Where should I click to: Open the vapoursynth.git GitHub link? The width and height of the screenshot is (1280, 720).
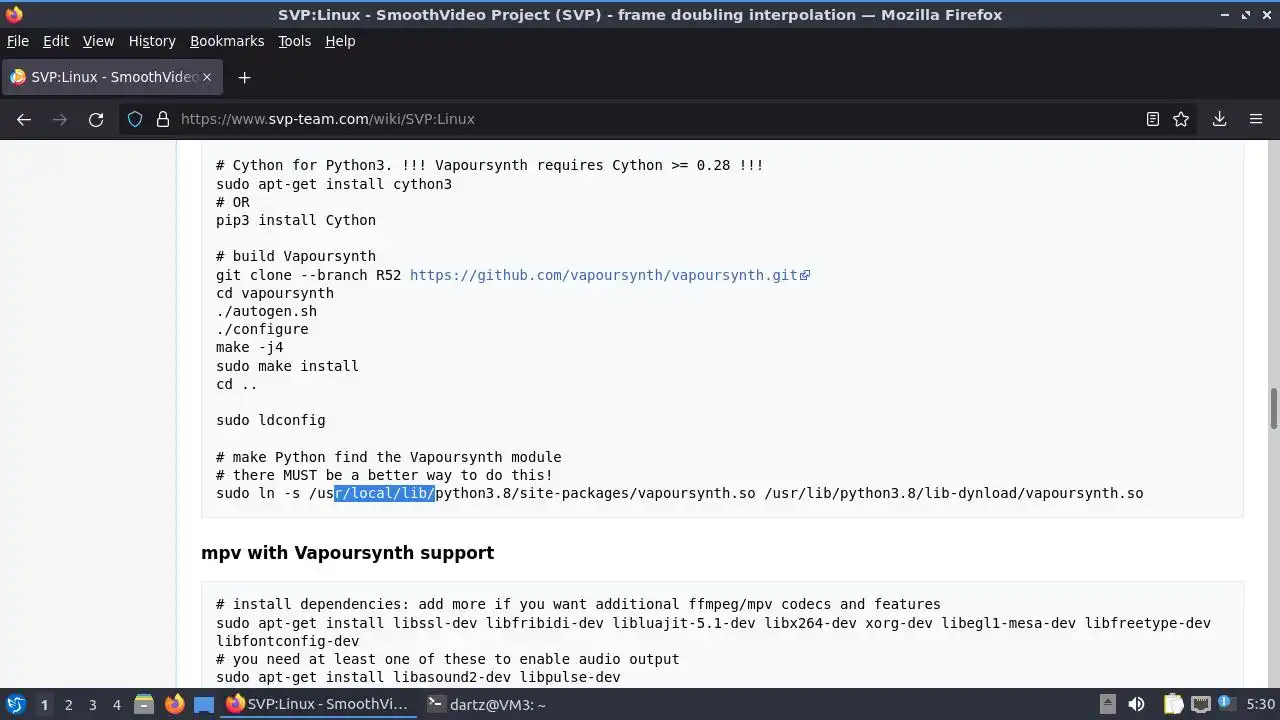click(x=609, y=275)
